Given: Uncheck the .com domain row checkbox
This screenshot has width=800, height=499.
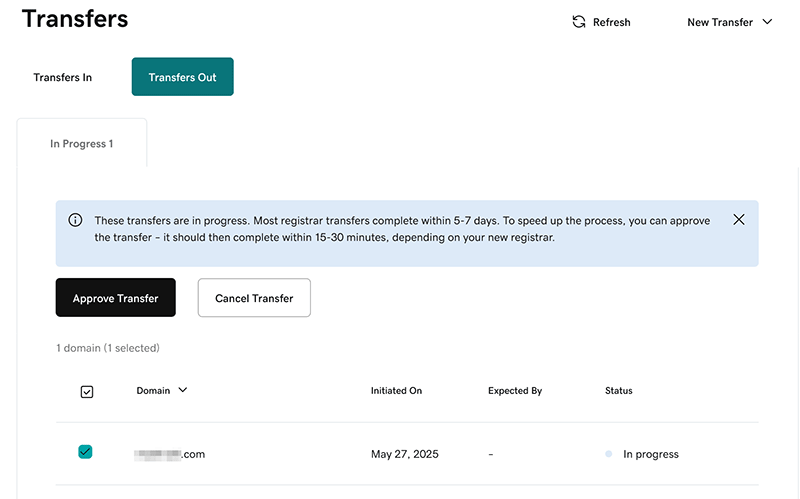Looking at the screenshot, I should click(85, 452).
